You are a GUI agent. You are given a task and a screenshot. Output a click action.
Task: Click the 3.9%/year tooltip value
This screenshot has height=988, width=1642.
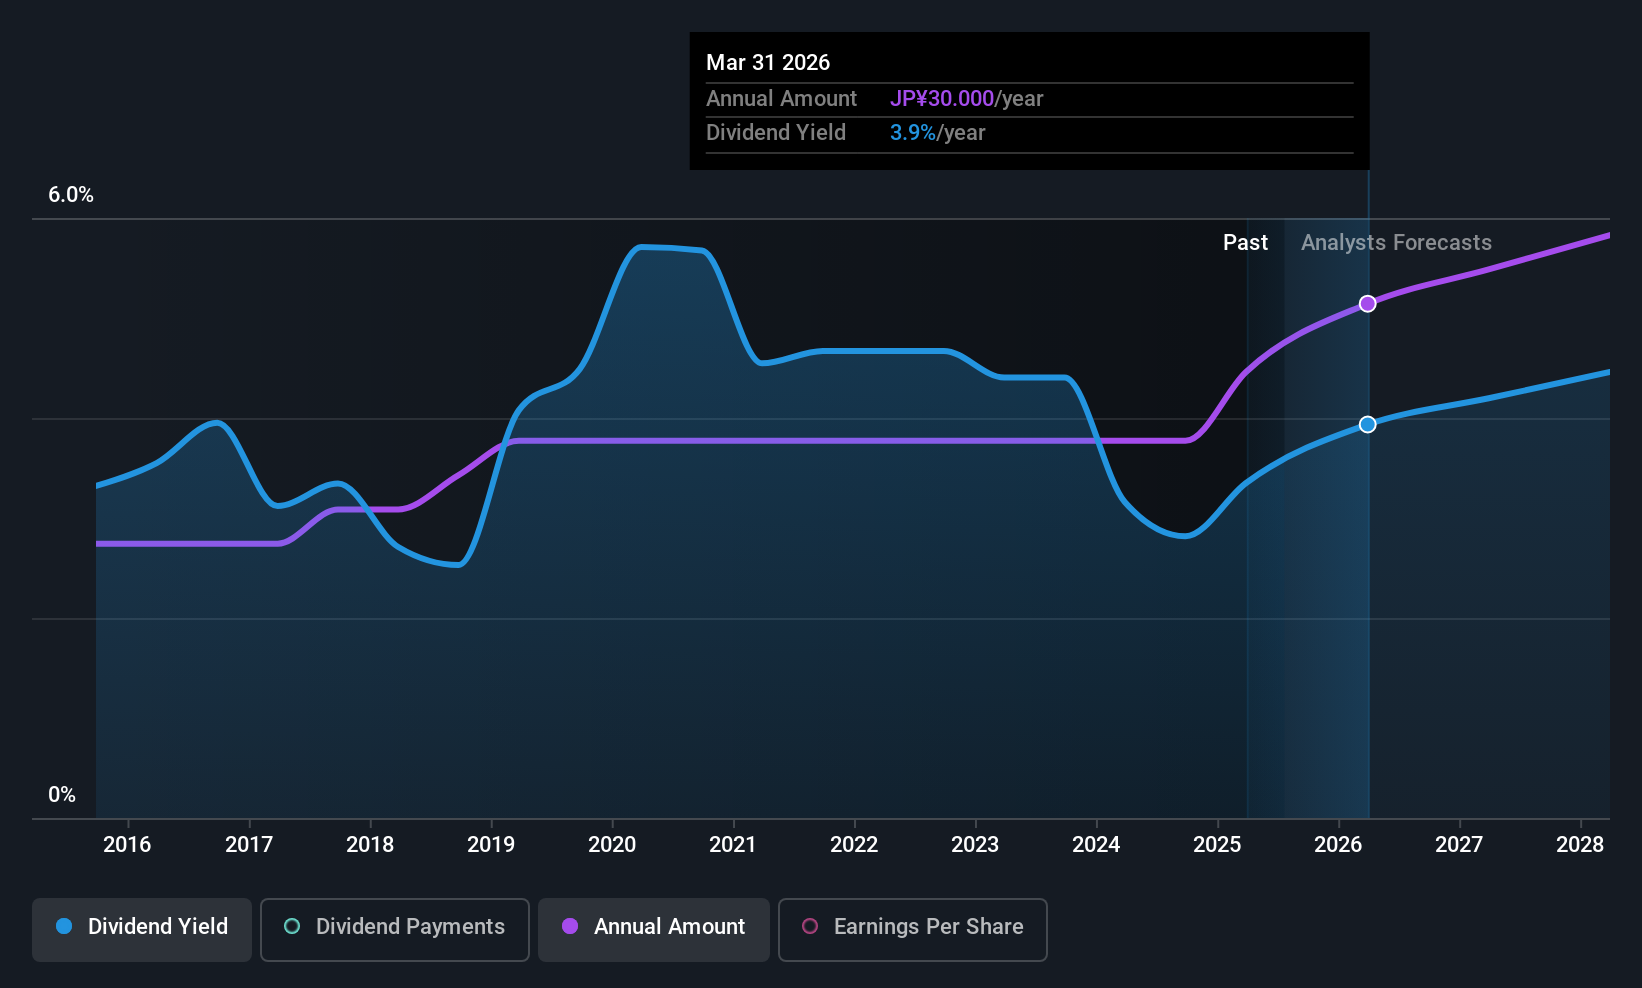(937, 133)
